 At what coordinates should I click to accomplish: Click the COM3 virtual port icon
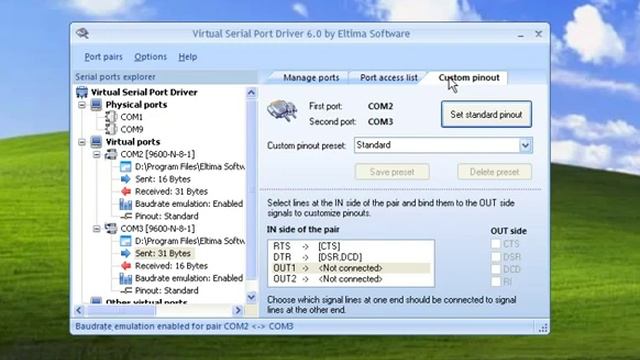[x=111, y=229]
